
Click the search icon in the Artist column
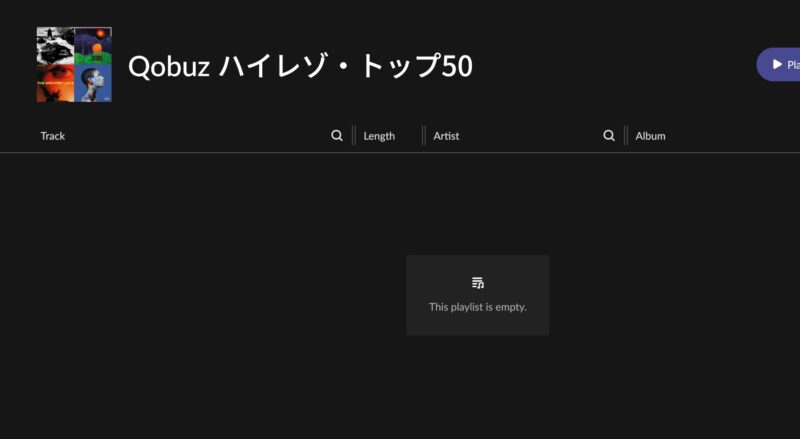[609, 136]
